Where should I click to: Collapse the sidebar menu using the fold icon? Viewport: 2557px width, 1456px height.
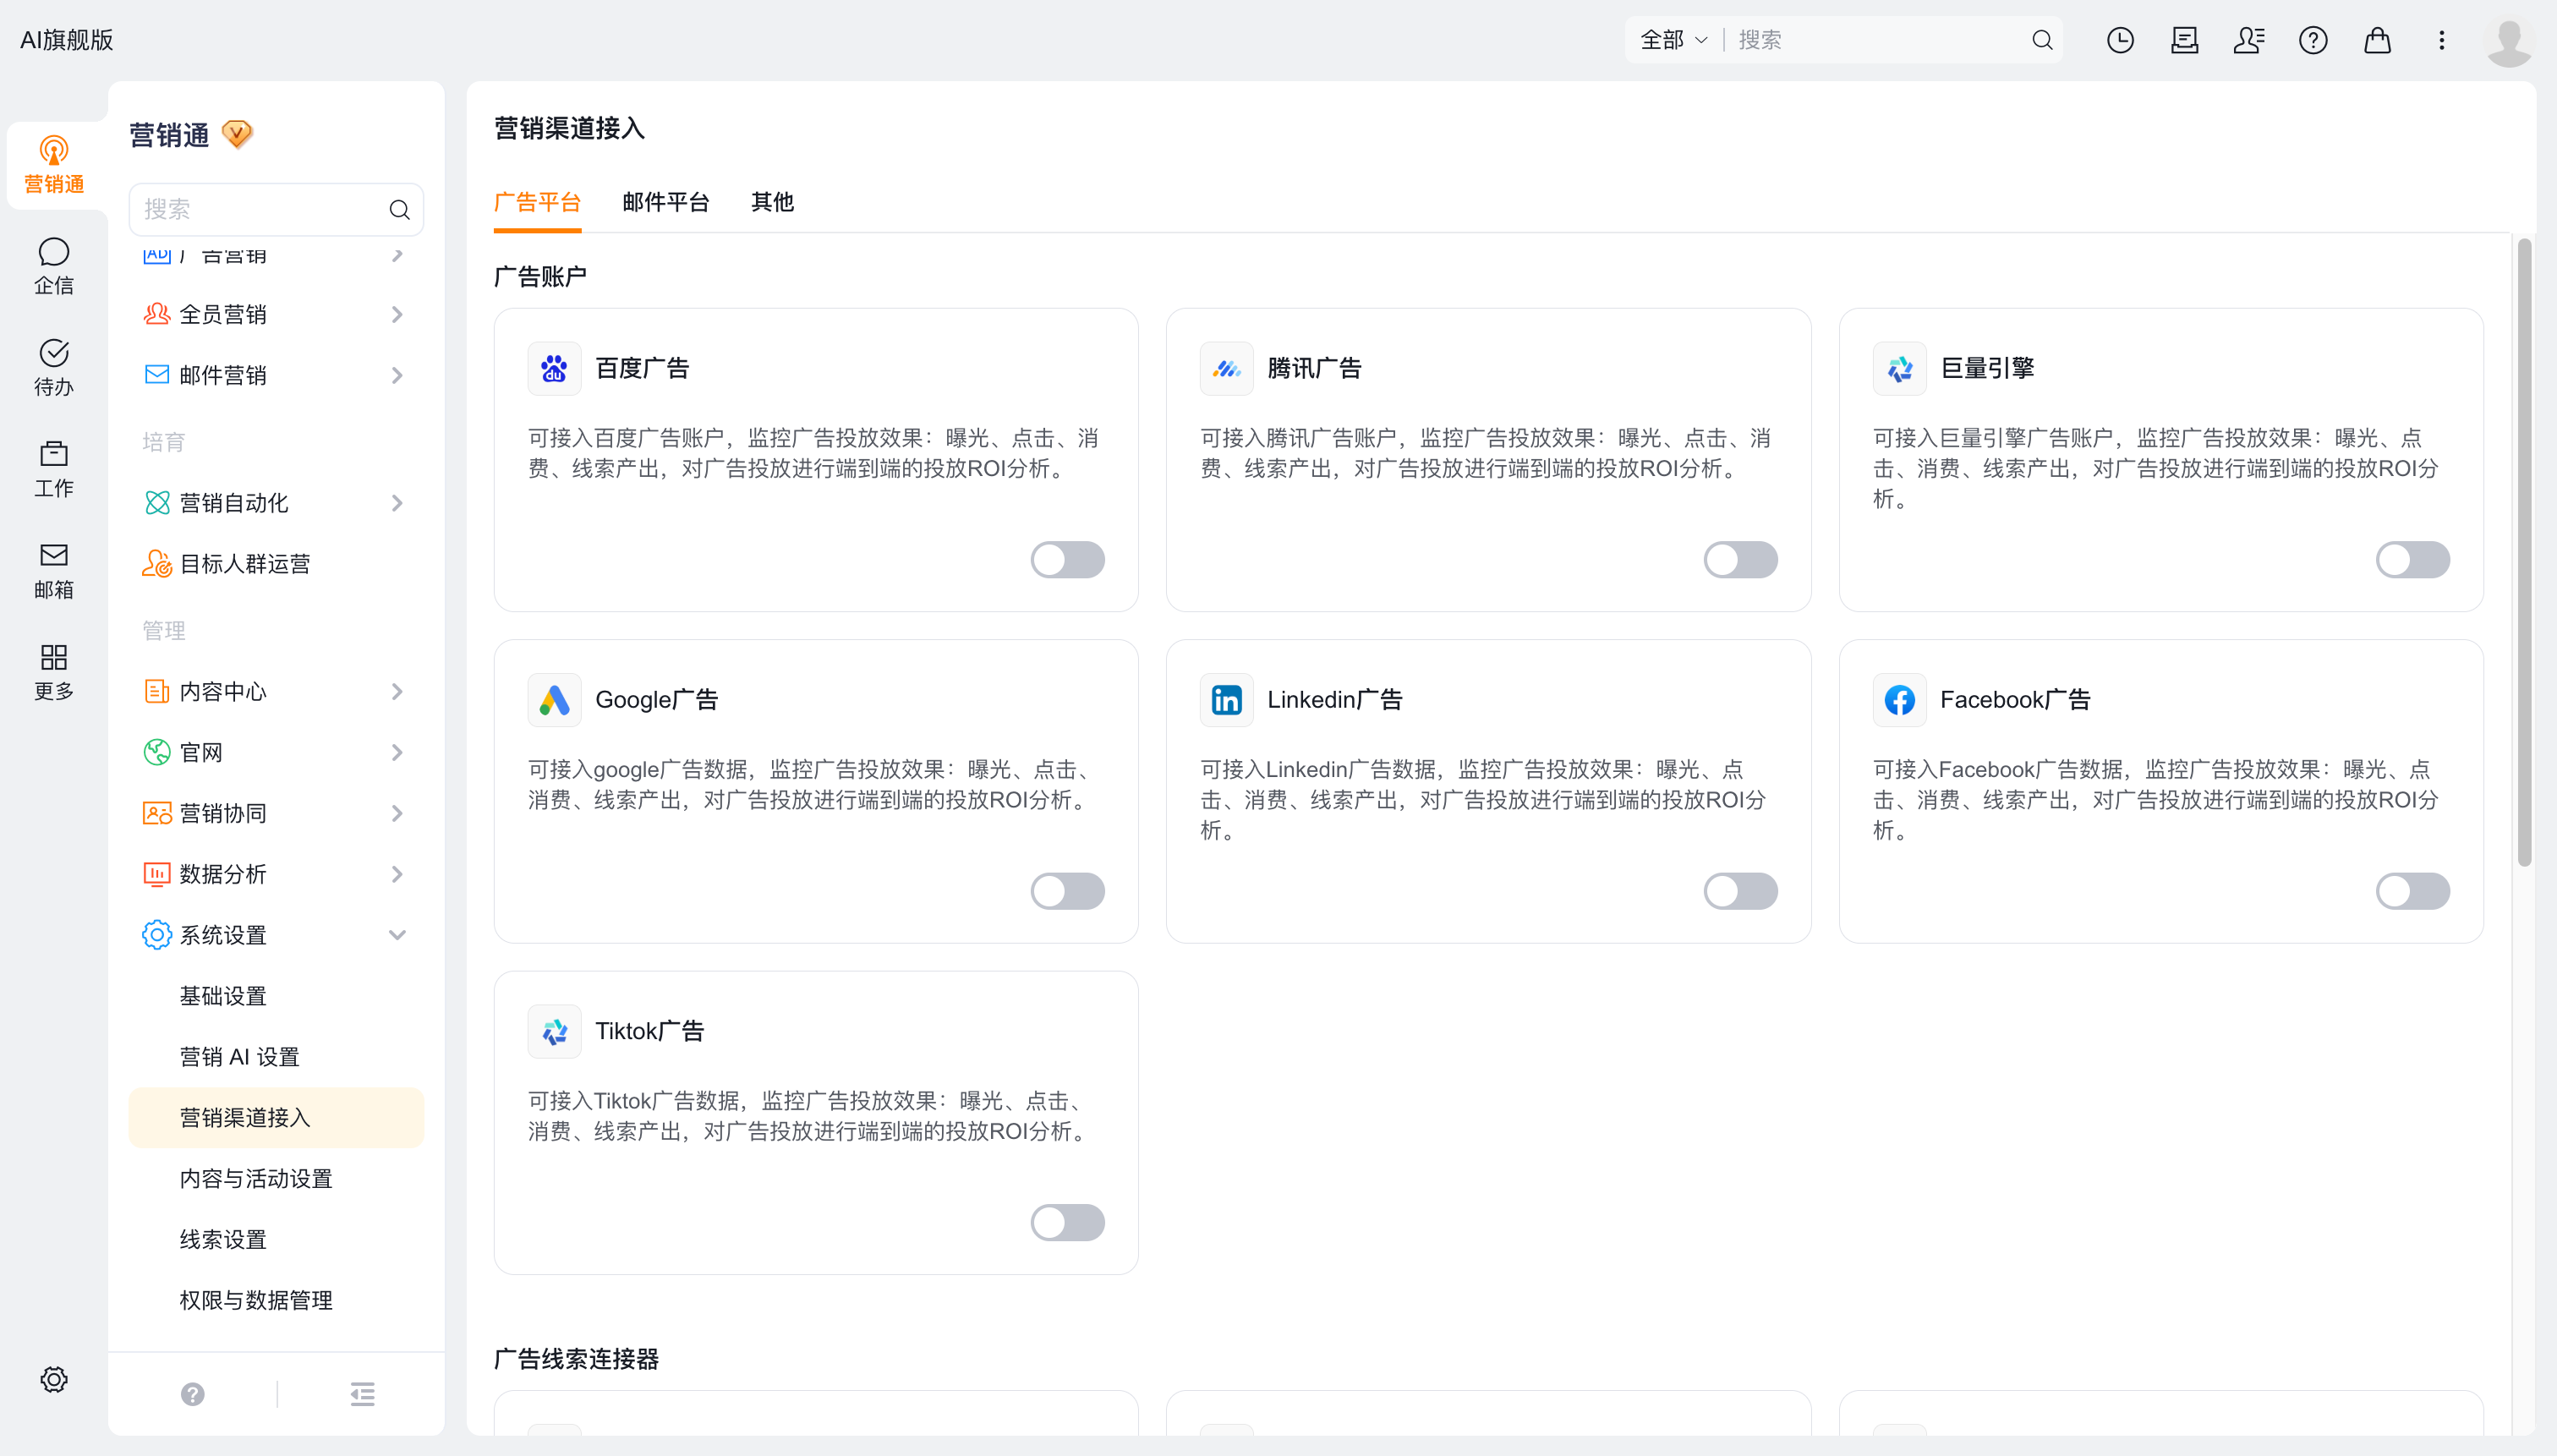(362, 1393)
